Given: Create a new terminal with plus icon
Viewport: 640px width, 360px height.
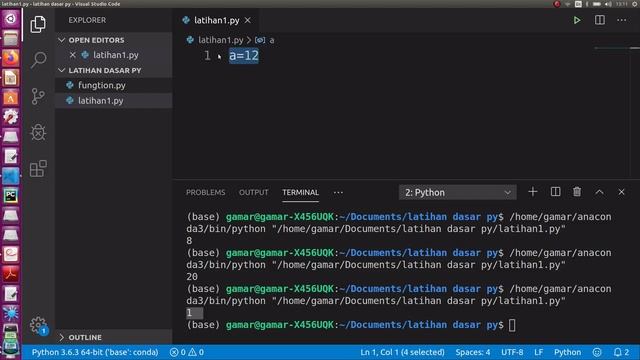Looking at the screenshot, I should 533,192.
